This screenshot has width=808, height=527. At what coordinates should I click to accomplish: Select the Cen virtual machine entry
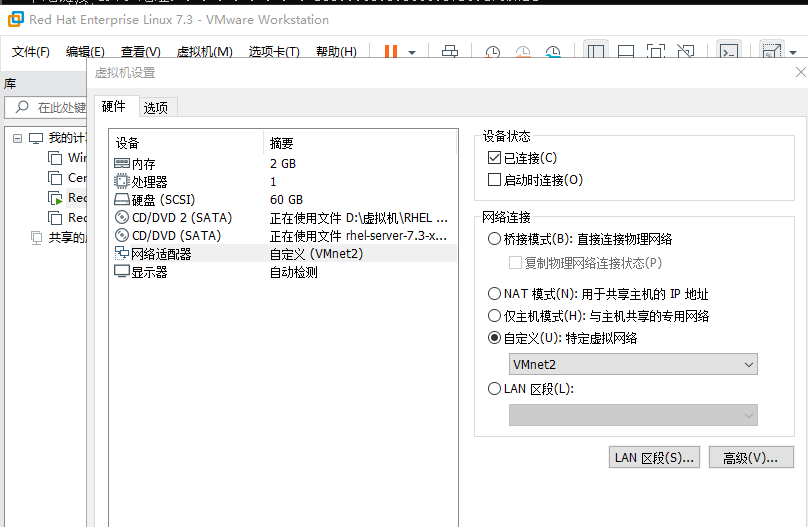67,178
